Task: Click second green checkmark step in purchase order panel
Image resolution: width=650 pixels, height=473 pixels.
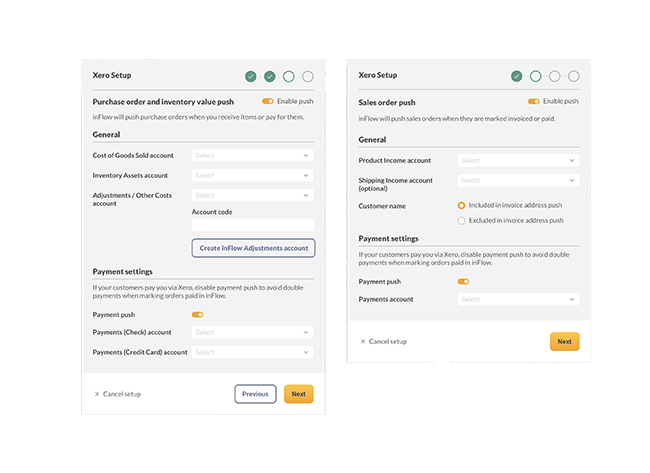Action: point(270,76)
